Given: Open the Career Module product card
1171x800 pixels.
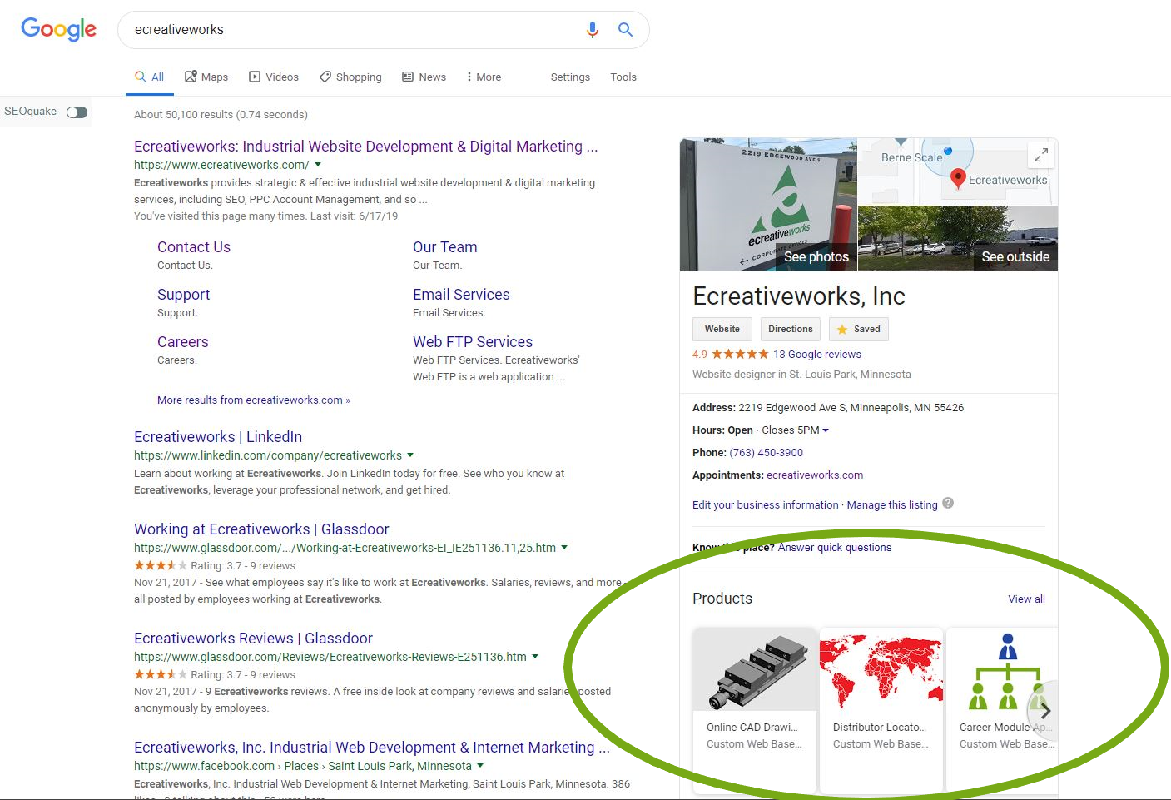Looking at the screenshot, I should tap(1002, 710).
